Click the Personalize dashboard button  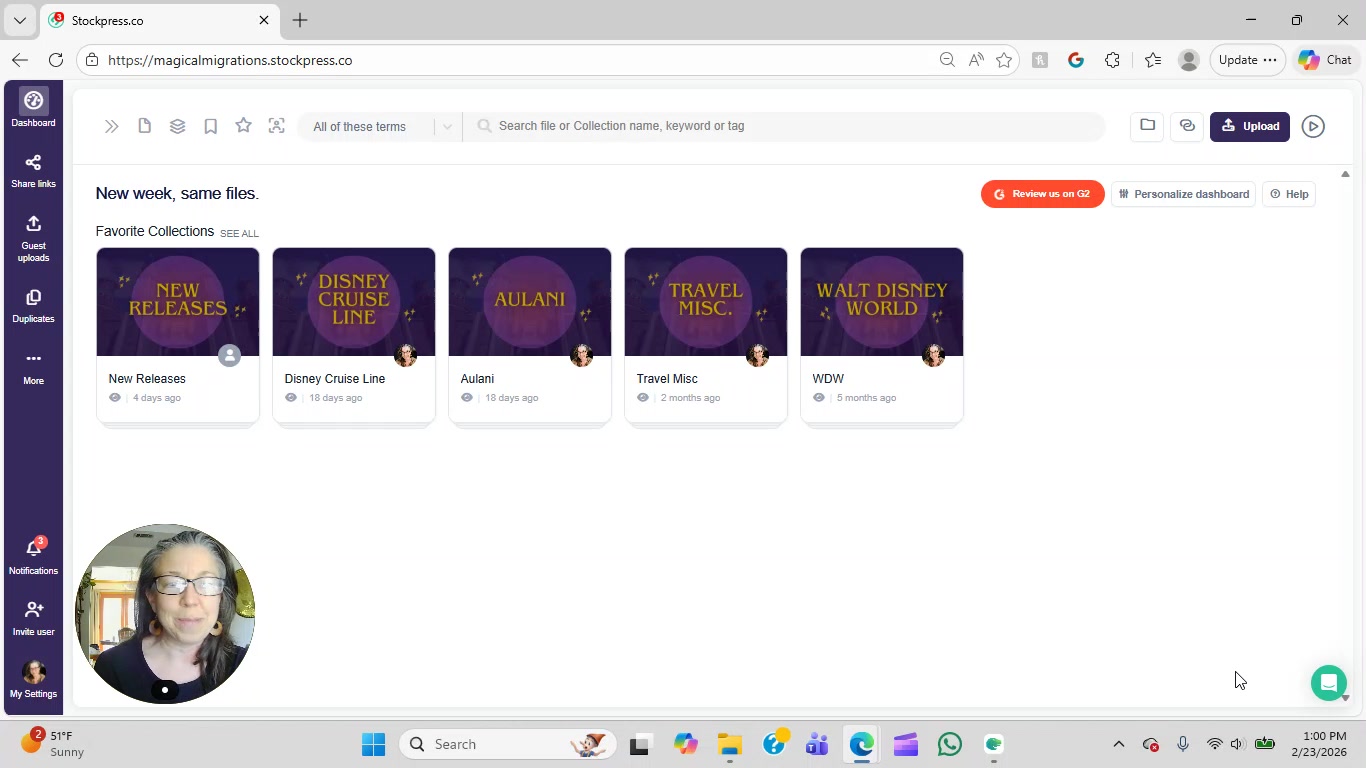pos(1183,194)
